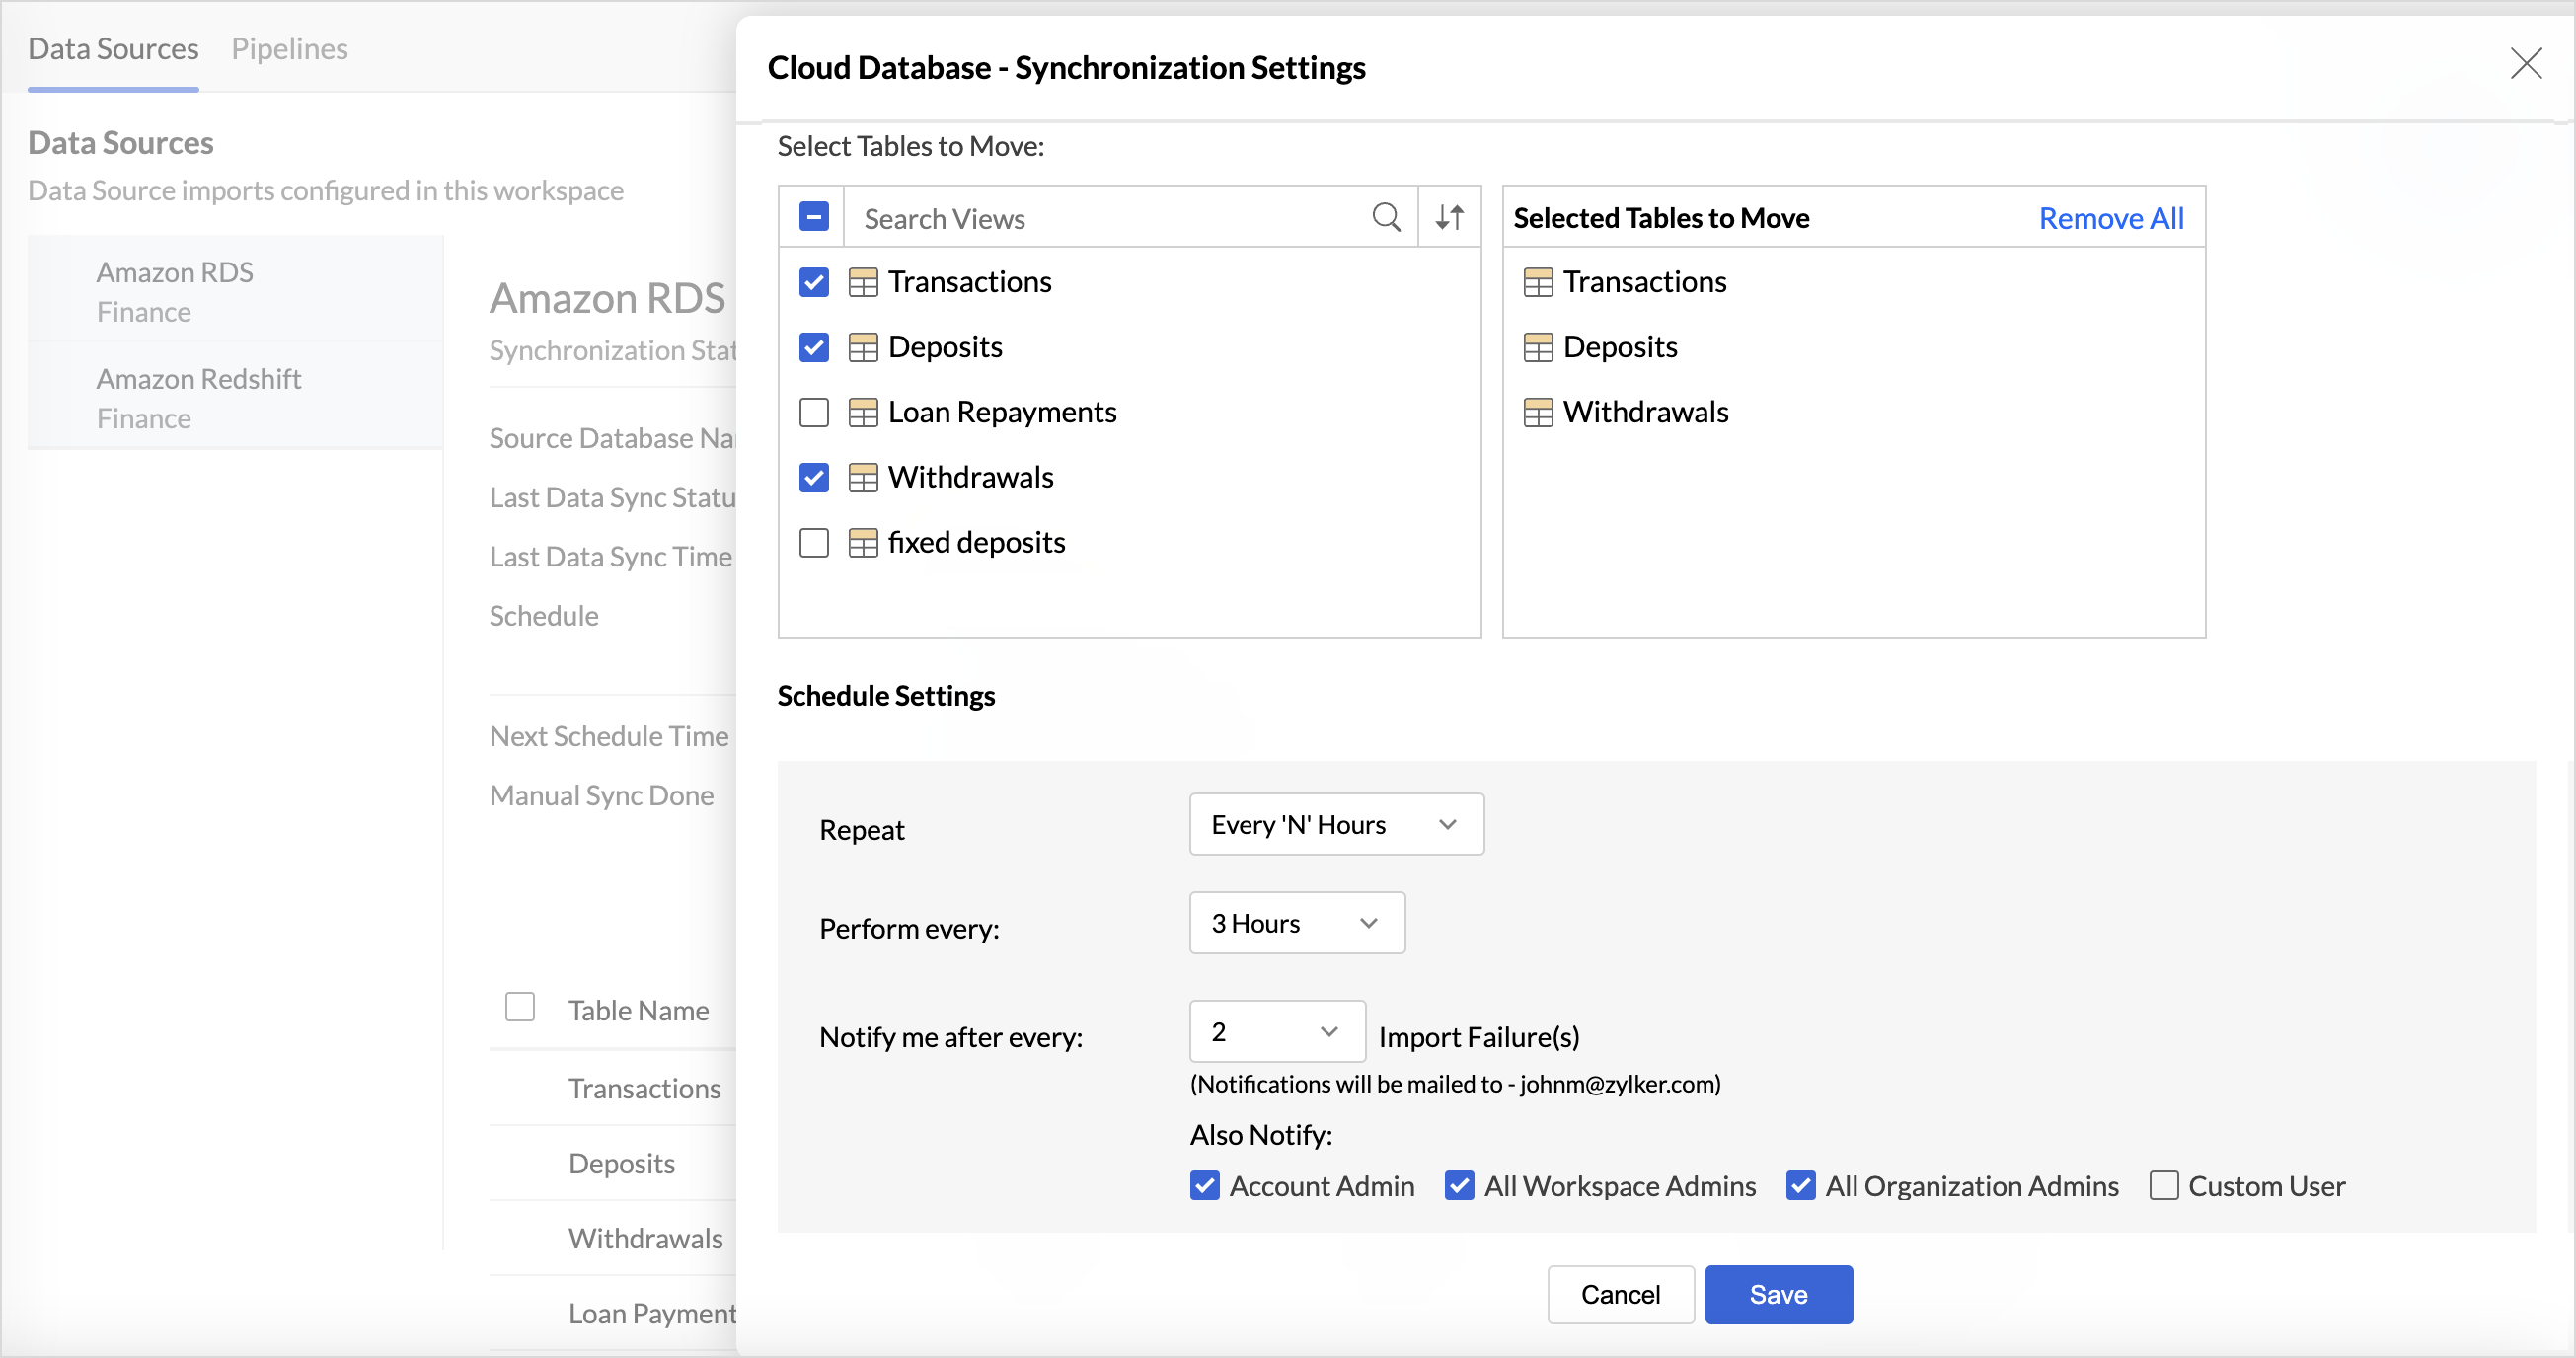This screenshot has height=1358, width=2576.
Task: Enable the Custom User notify checkbox
Action: (2163, 1185)
